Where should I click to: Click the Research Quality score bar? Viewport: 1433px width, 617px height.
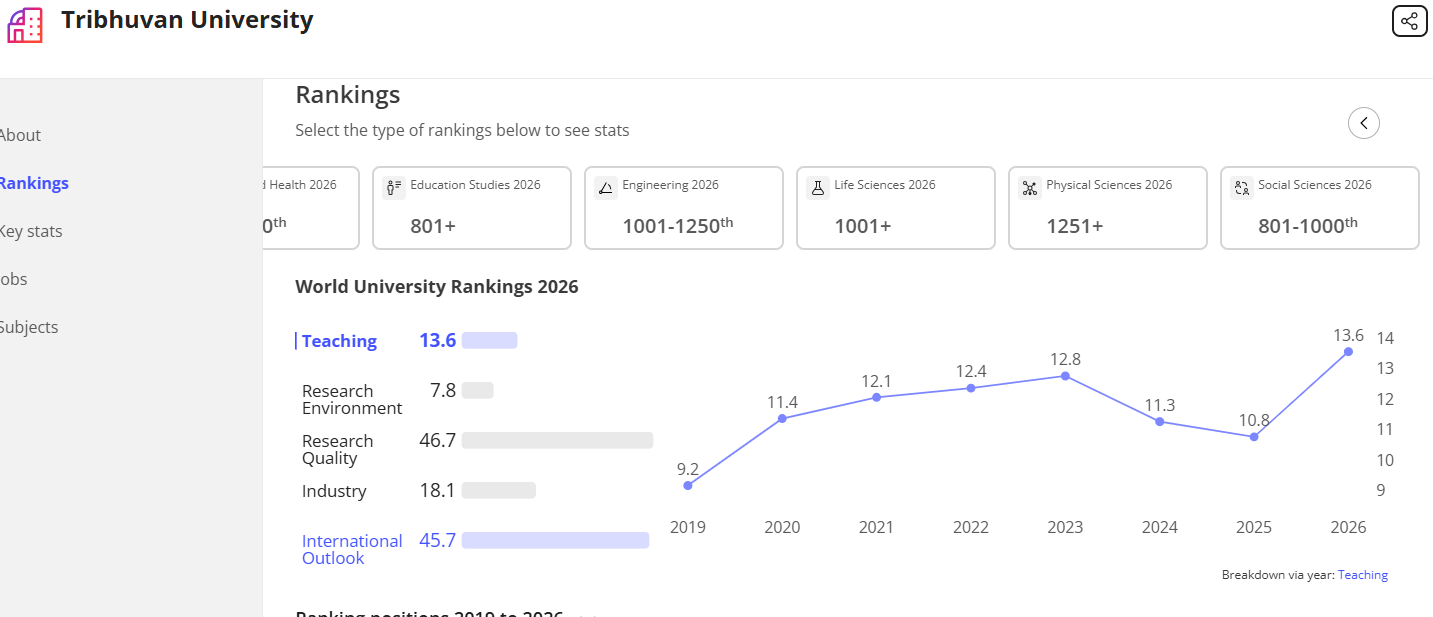pos(557,440)
